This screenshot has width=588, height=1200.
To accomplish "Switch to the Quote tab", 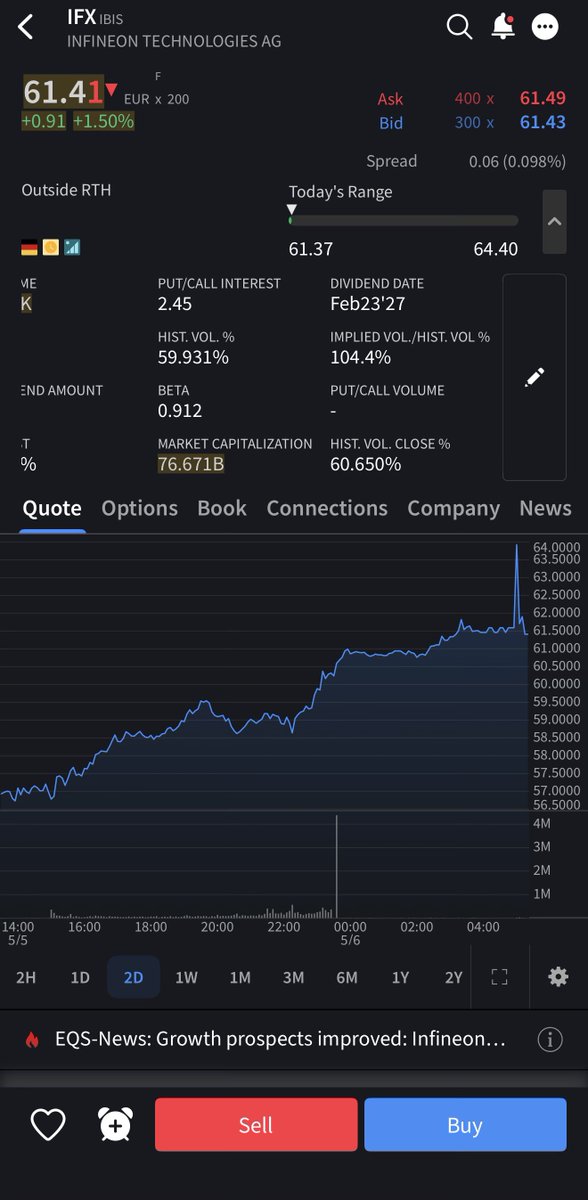I will pyautogui.click(x=52, y=508).
